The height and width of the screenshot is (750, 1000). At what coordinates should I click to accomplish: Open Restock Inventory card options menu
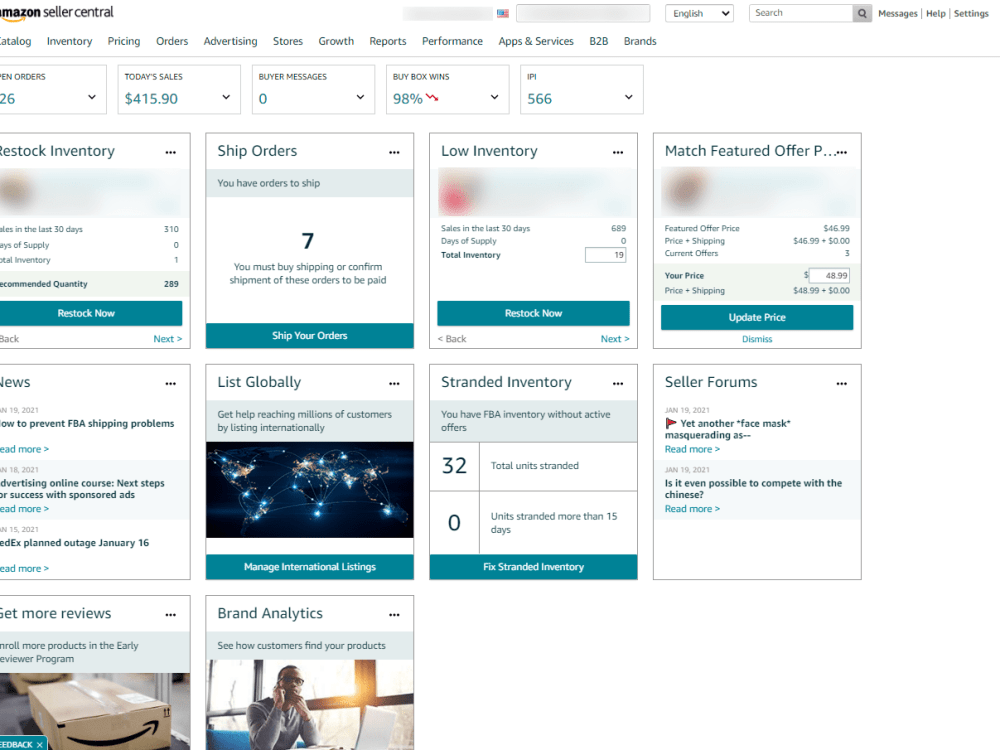tap(170, 152)
